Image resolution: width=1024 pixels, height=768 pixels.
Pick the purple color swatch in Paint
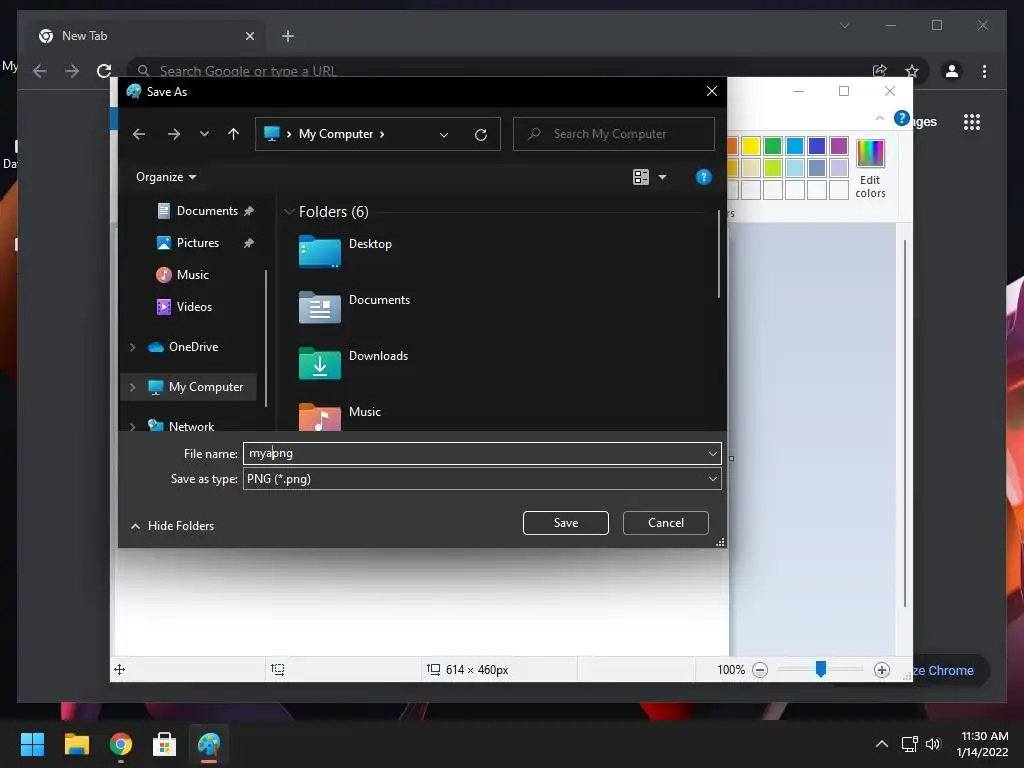[x=839, y=146]
